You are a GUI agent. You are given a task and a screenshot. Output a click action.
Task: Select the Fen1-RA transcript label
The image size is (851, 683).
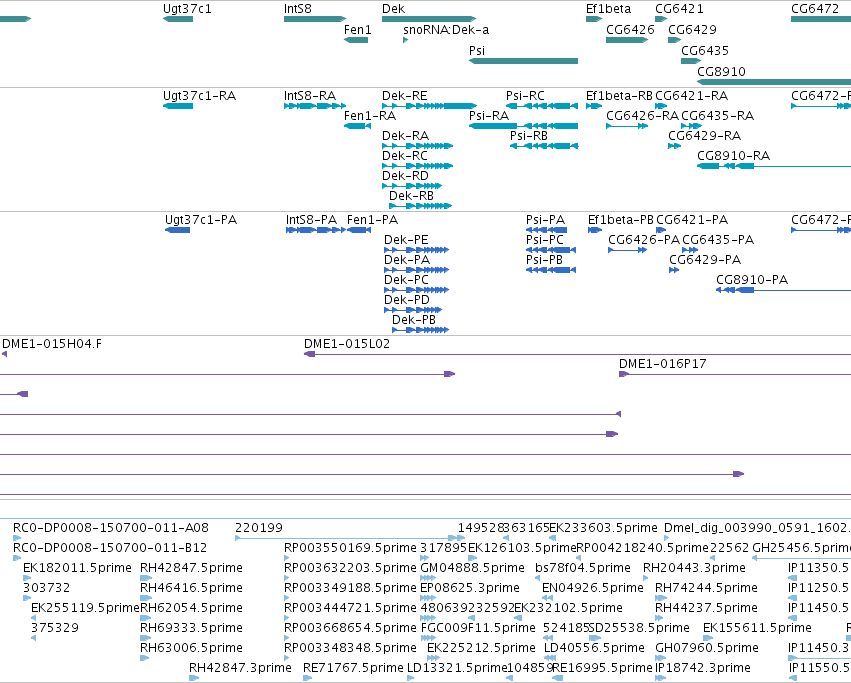point(370,116)
